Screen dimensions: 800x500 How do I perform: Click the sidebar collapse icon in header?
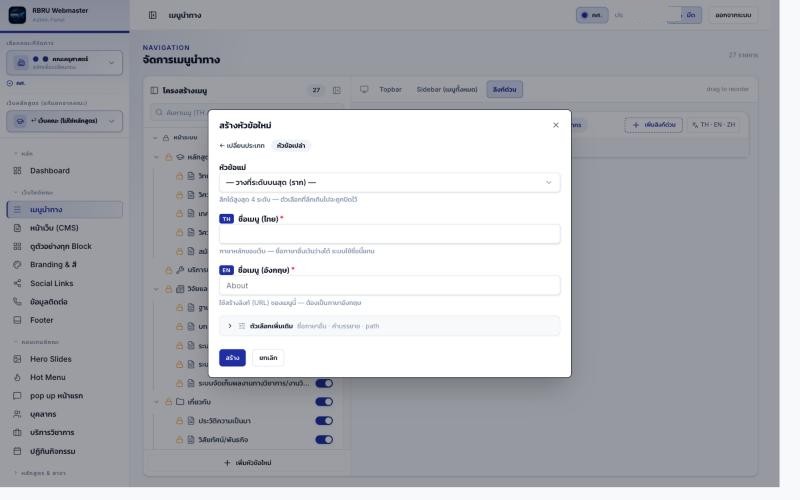[x=153, y=15]
